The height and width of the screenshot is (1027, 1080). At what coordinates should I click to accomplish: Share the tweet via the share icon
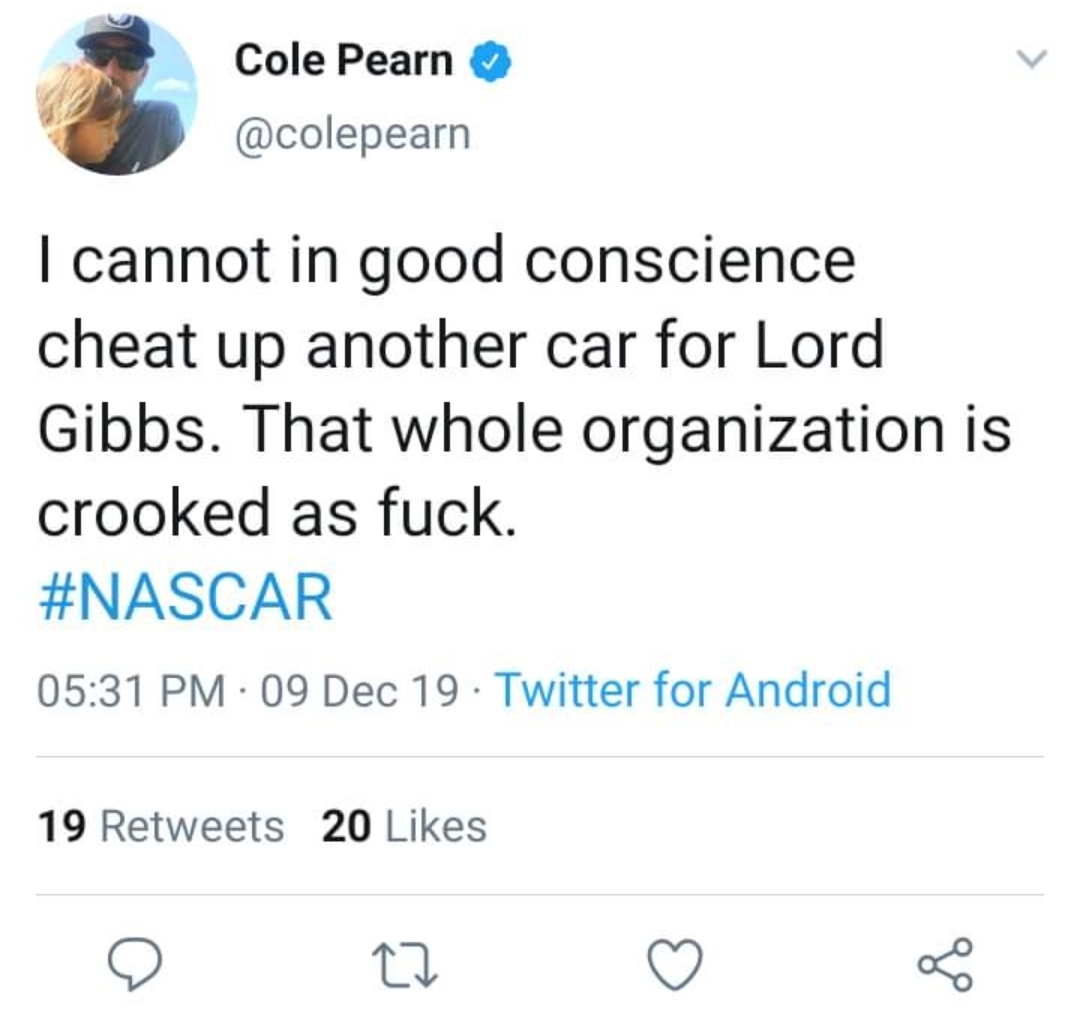point(944,964)
